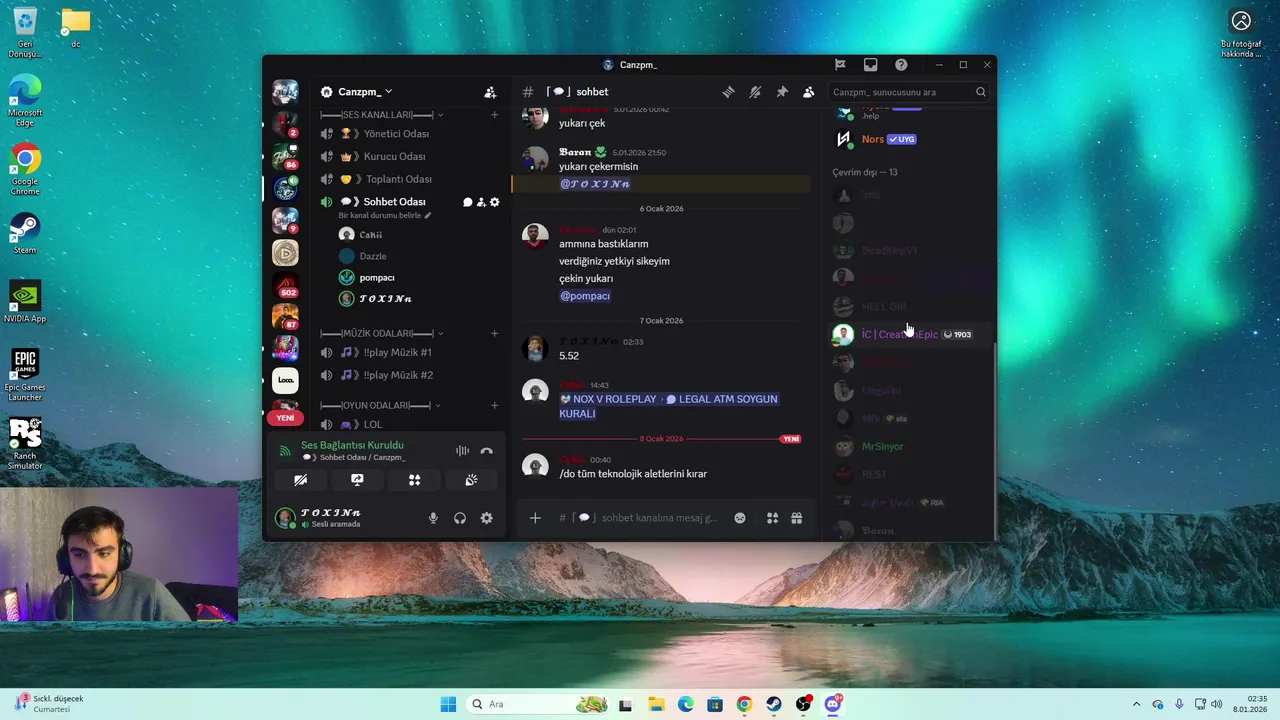Click the YENİ new-mentions pill in server list
1280x720 pixels.
(285, 418)
